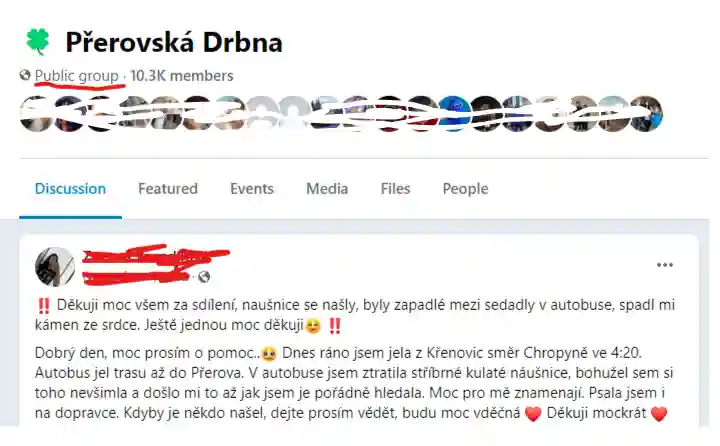Open the post's three-dot options menu
The image size is (720, 446).
[664, 265]
